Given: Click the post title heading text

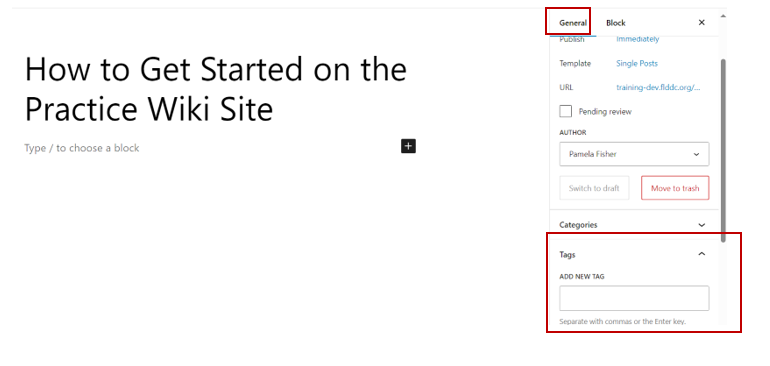Looking at the screenshot, I should coord(216,88).
